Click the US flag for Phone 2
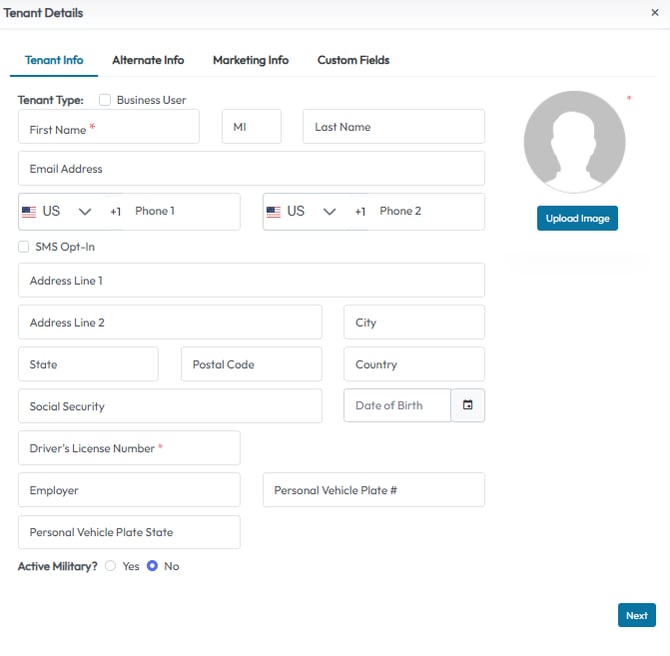The image size is (670, 656). pyautogui.click(x=273, y=212)
